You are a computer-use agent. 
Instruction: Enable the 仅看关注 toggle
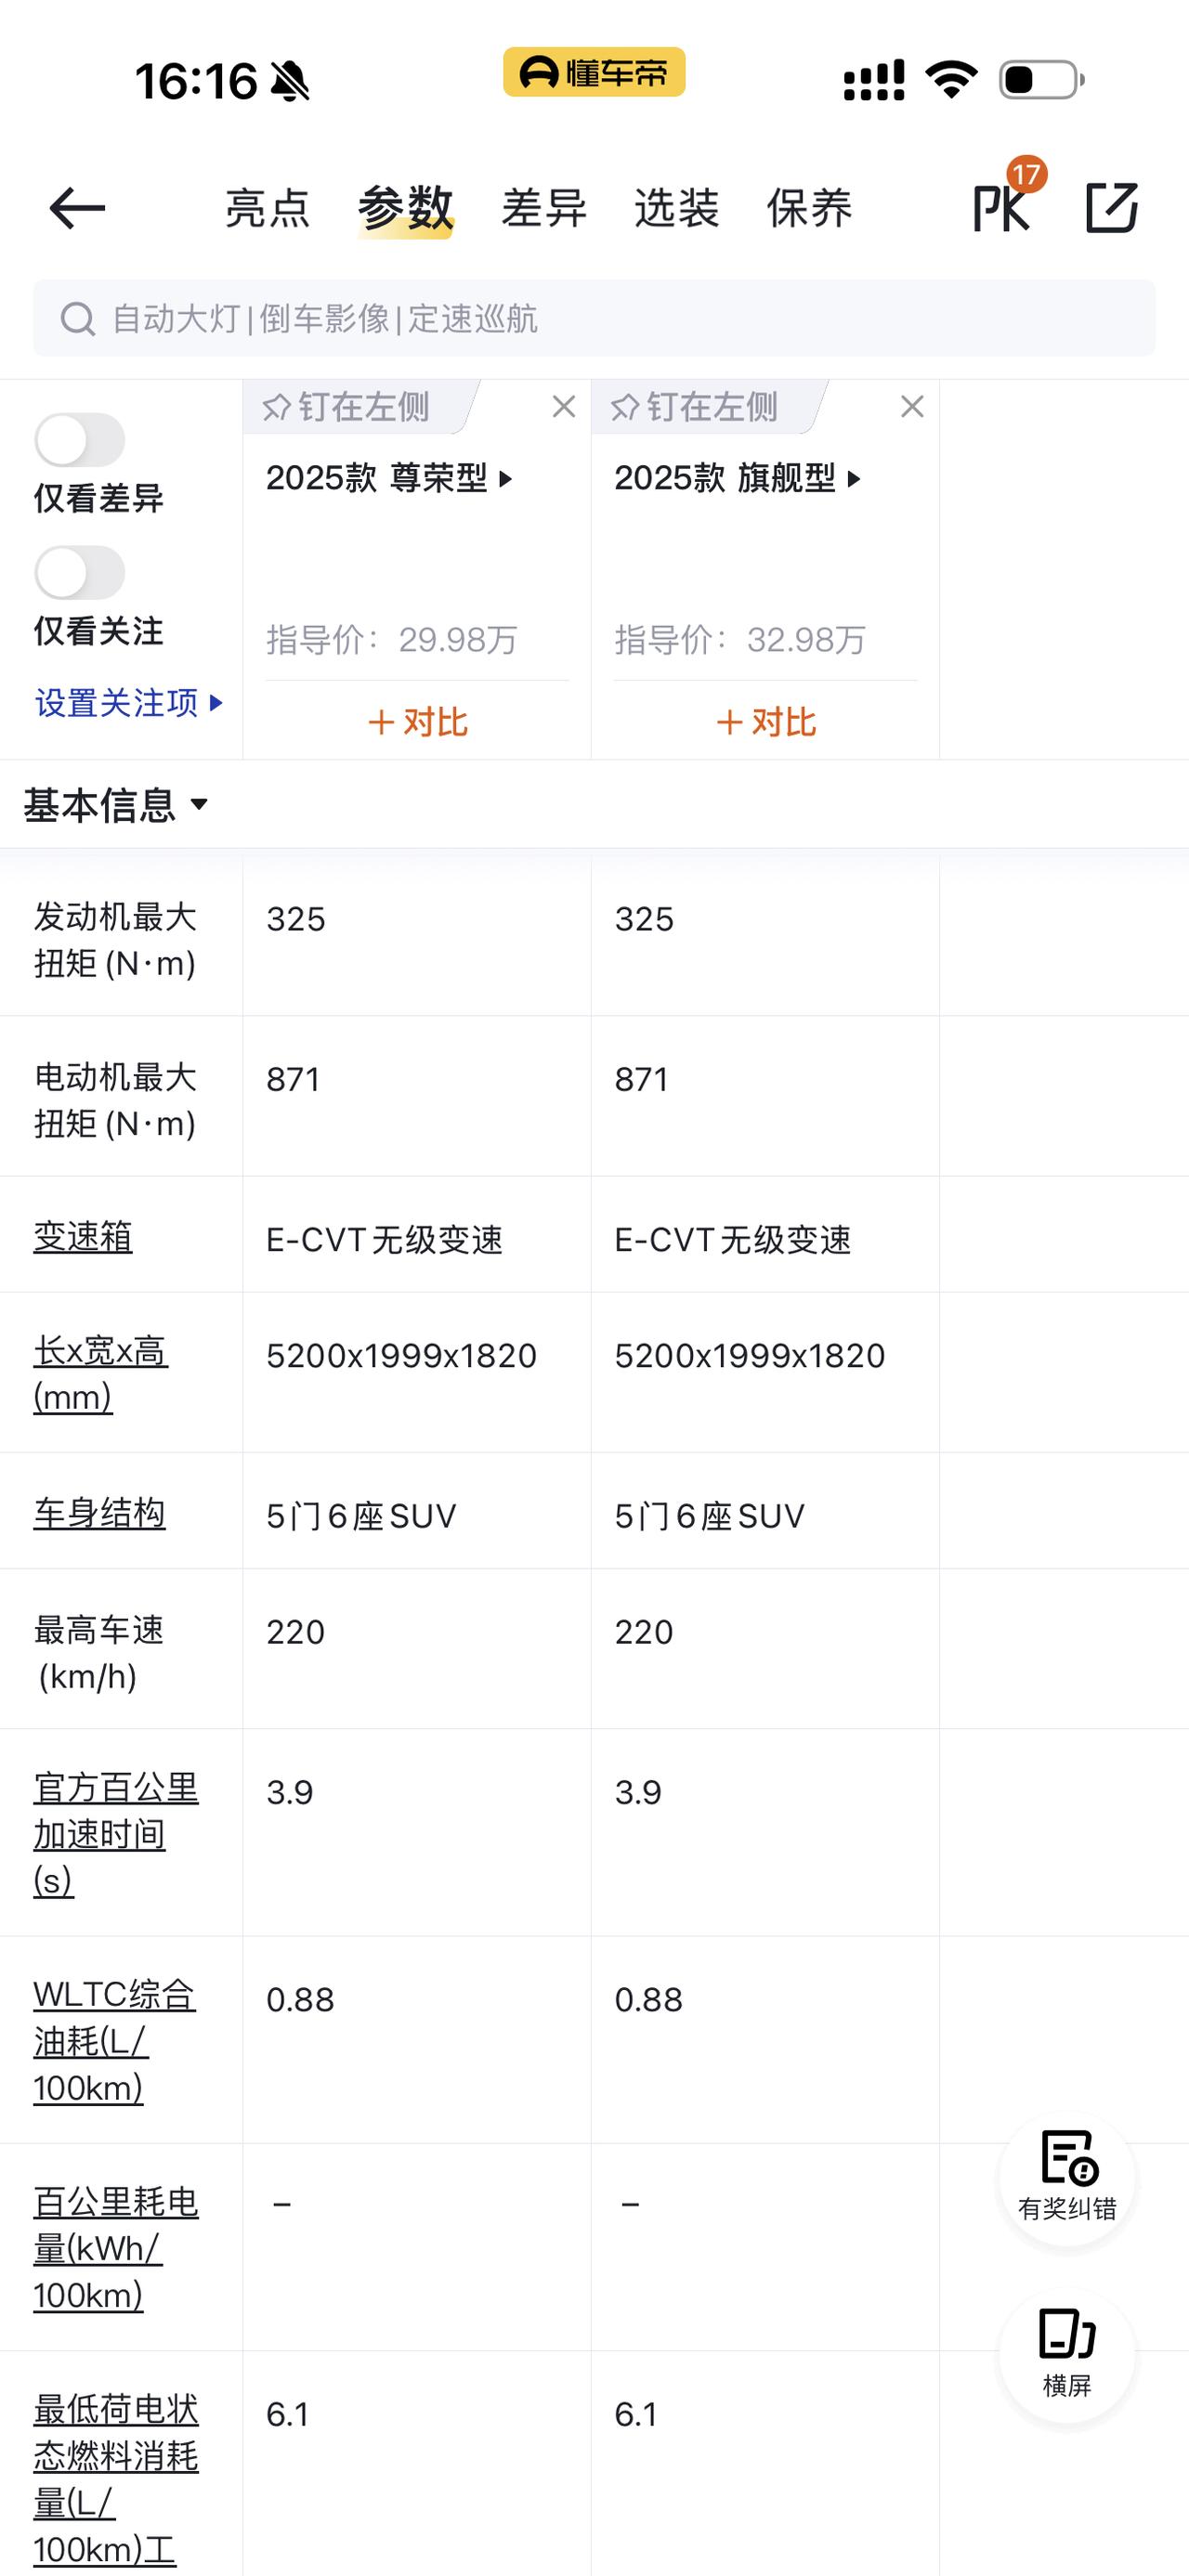click(80, 573)
